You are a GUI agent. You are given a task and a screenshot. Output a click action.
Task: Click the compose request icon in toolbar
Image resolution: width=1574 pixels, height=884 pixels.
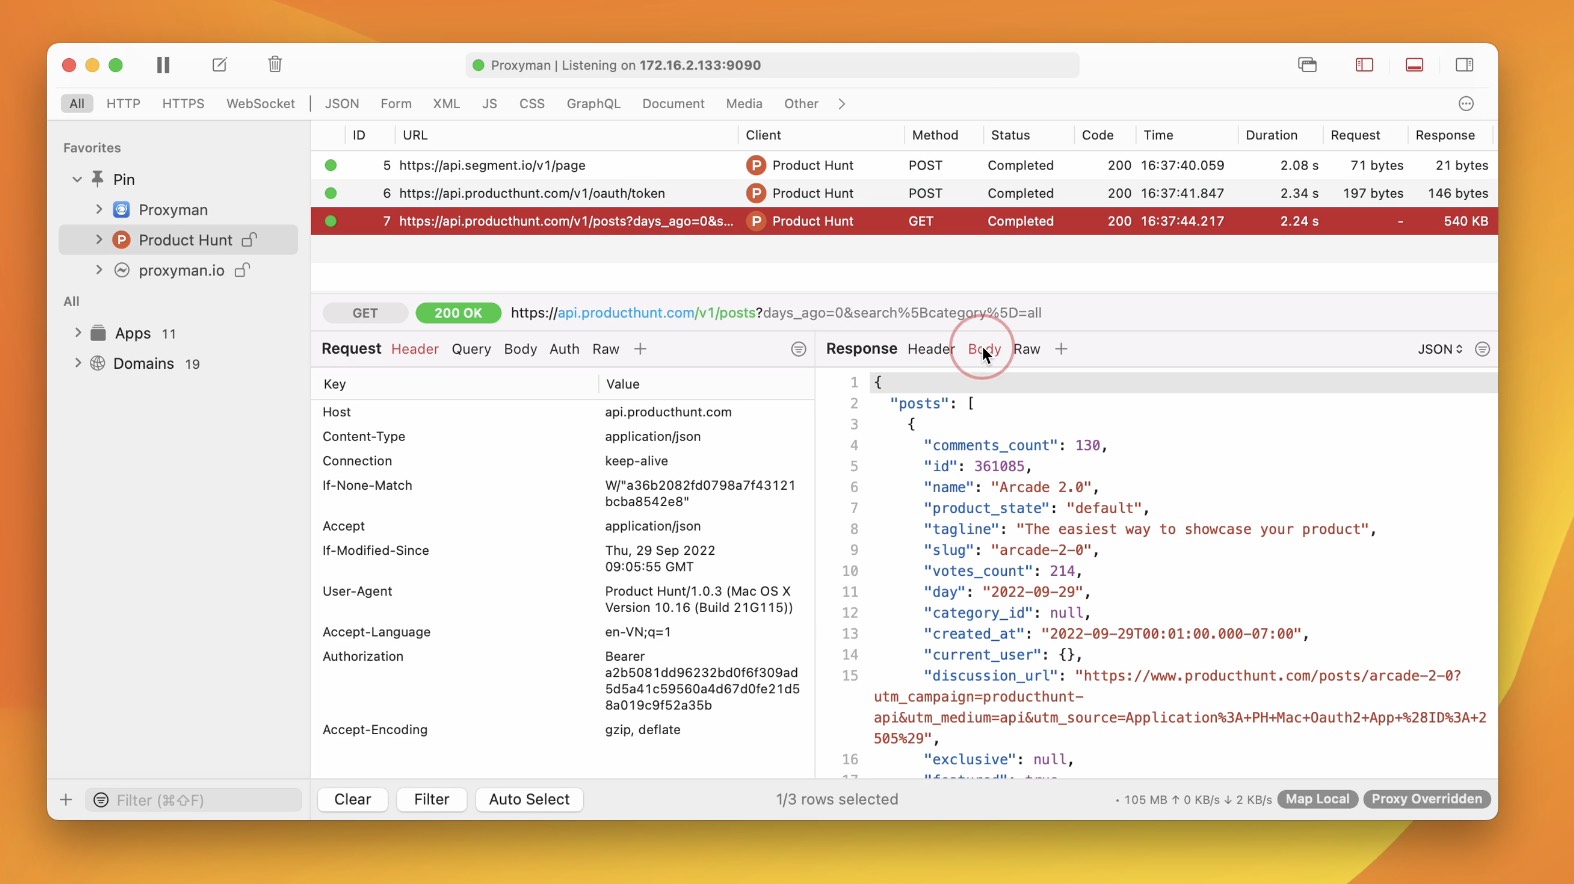219,65
